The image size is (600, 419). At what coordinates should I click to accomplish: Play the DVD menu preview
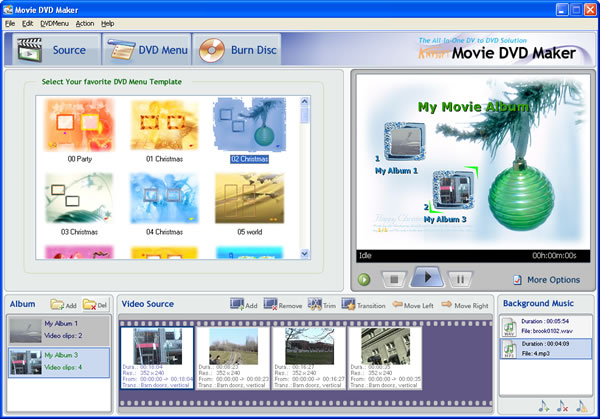click(x=427, y=277)
